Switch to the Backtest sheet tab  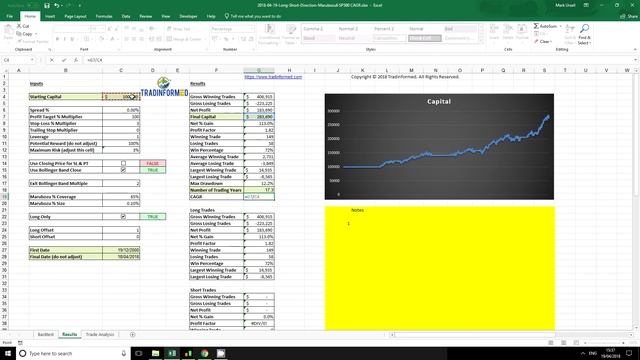[45, 334]
